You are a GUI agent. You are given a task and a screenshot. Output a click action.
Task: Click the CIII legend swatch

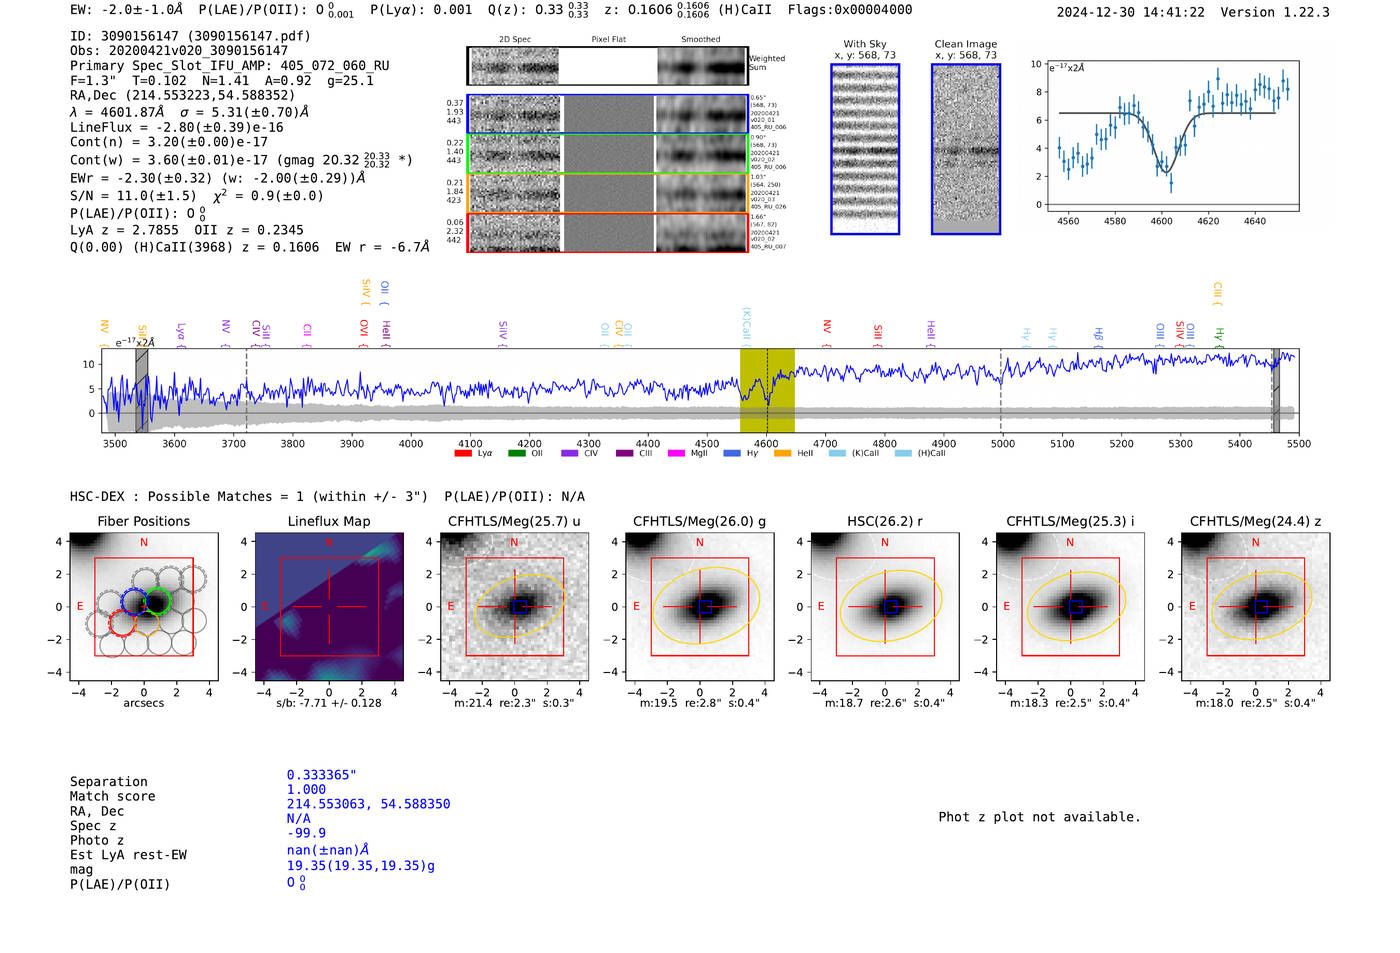pos(625,453)
